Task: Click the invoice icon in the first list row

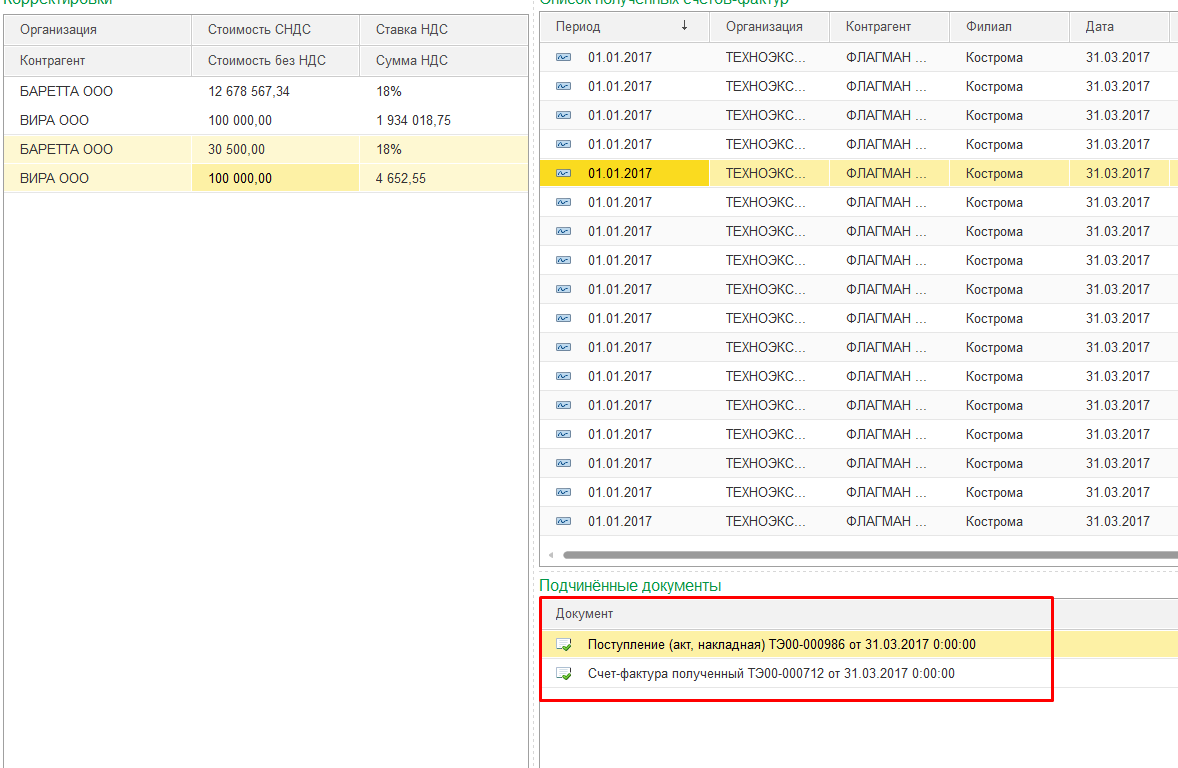Action: click(x=563, y=57)
